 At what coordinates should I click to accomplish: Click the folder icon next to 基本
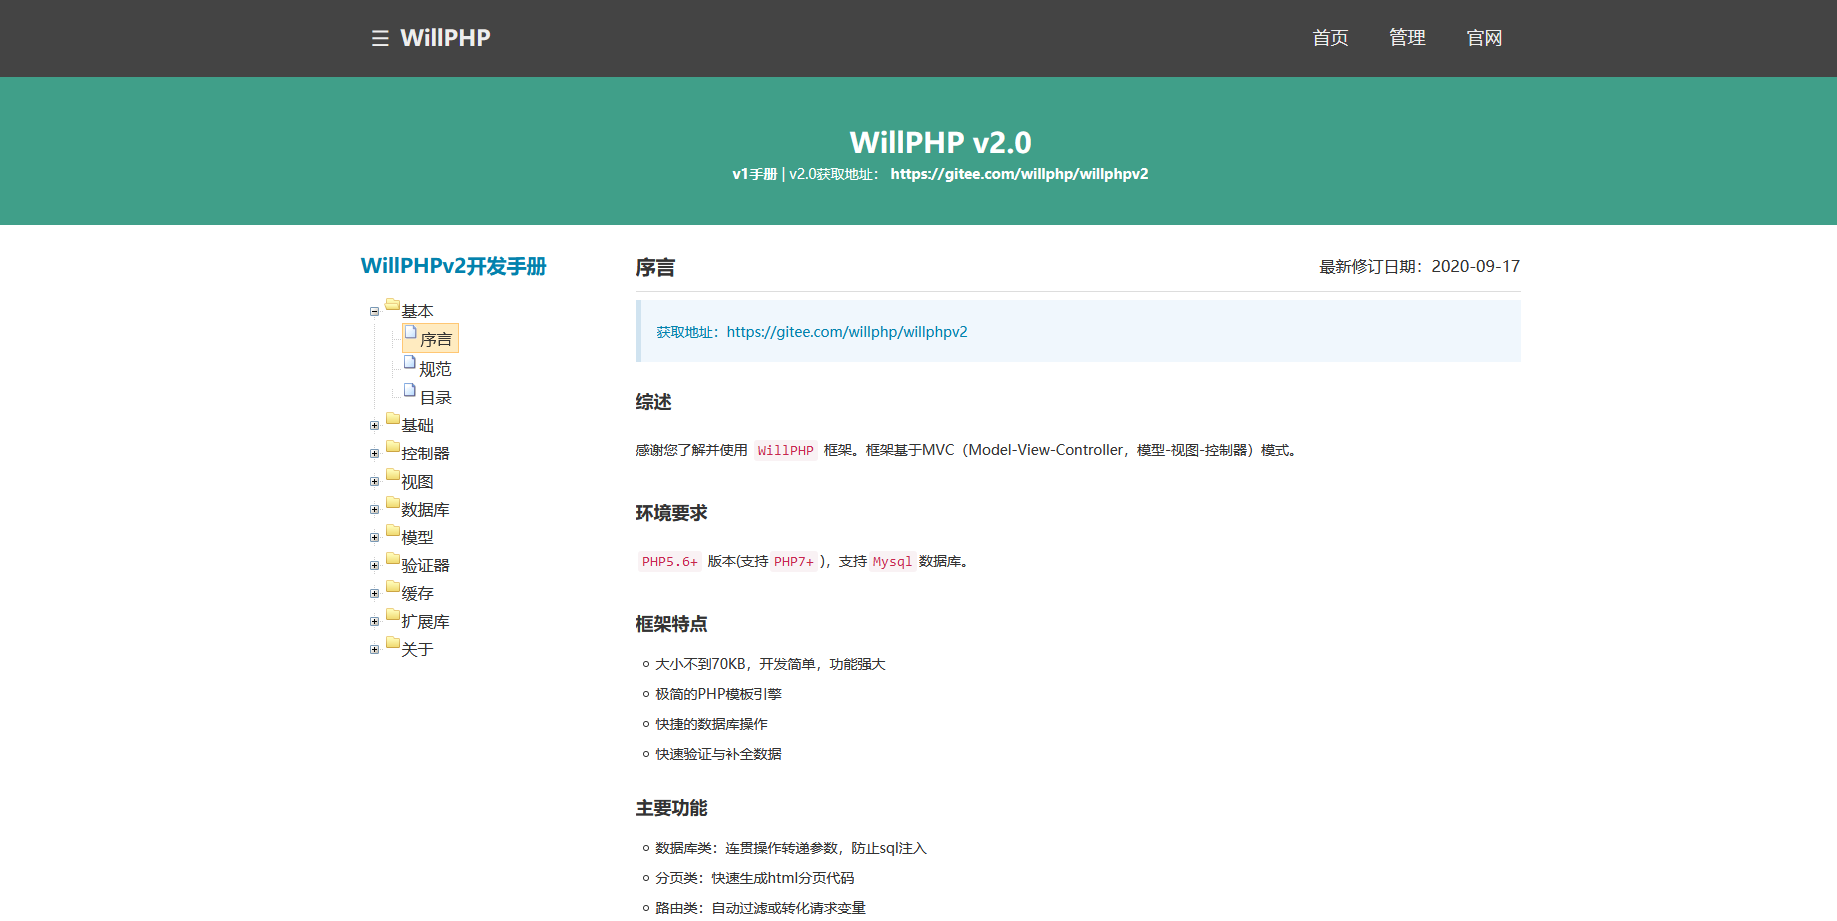tap(393, 305)
